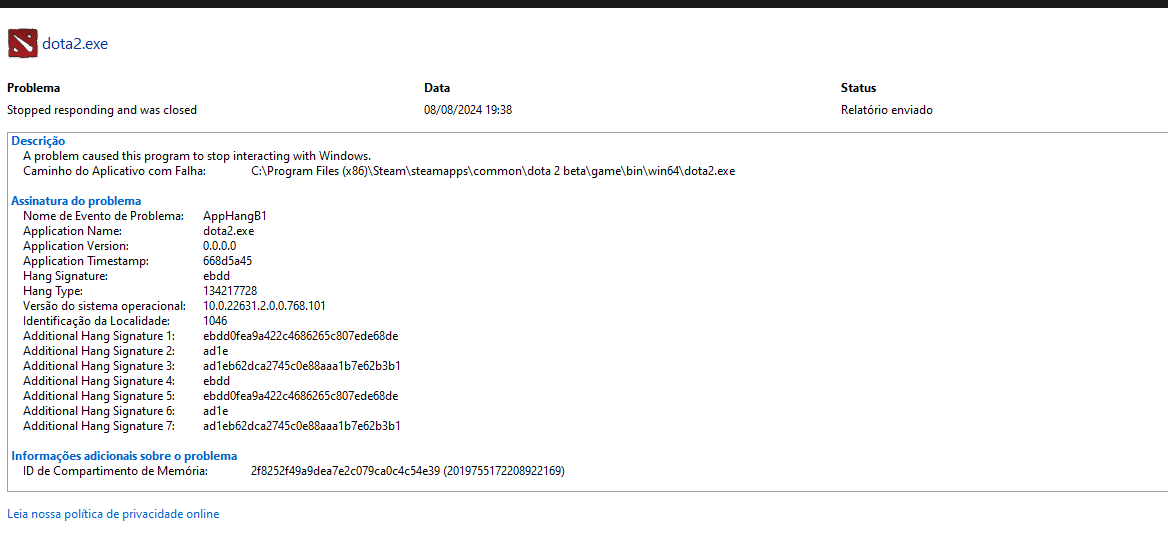Click the 'Additional Hang Signature 1:' label

coord(99,336)
